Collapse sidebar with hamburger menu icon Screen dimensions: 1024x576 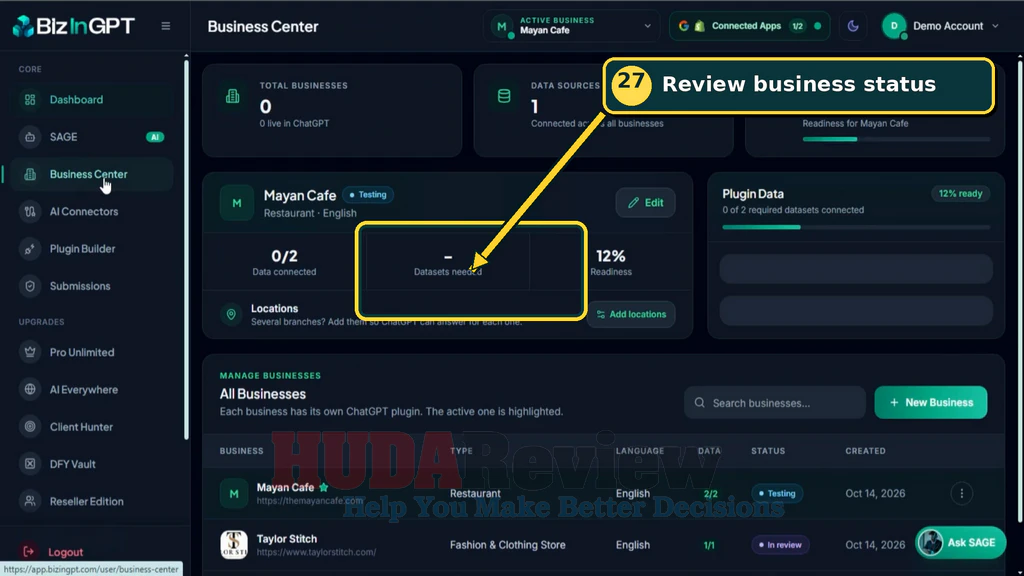click(x=166, y=26)
